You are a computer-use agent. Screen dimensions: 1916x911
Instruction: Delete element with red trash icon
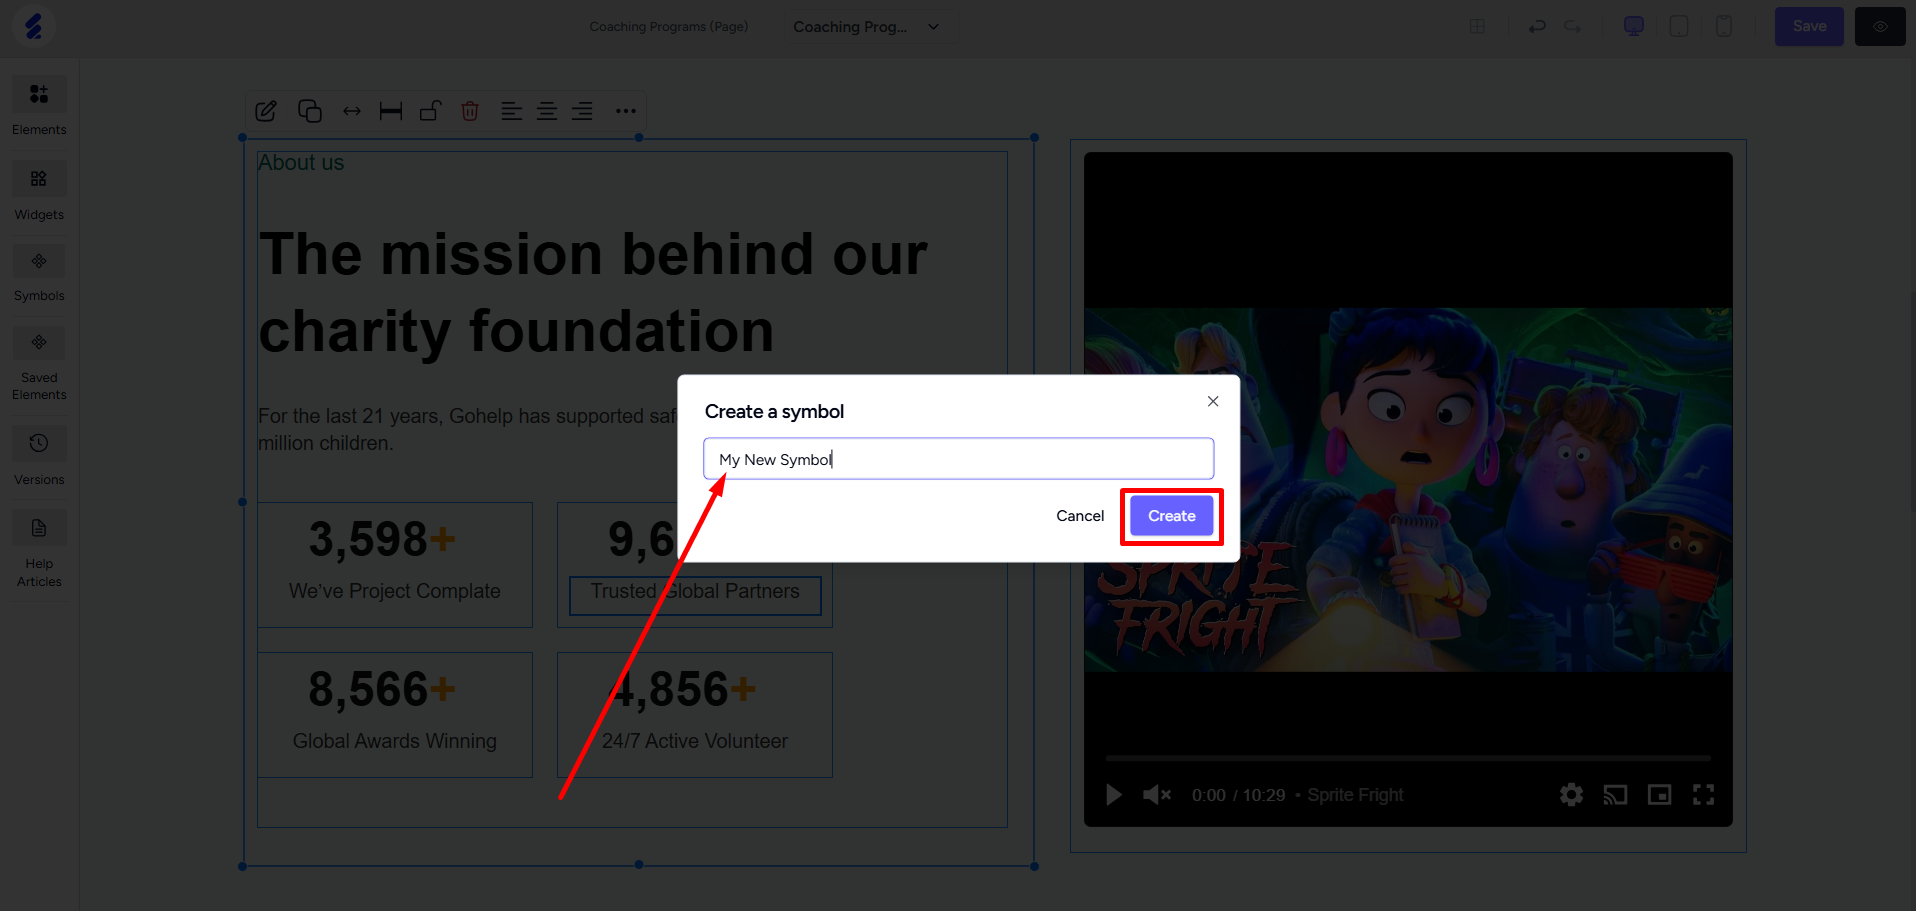(470, 111)
